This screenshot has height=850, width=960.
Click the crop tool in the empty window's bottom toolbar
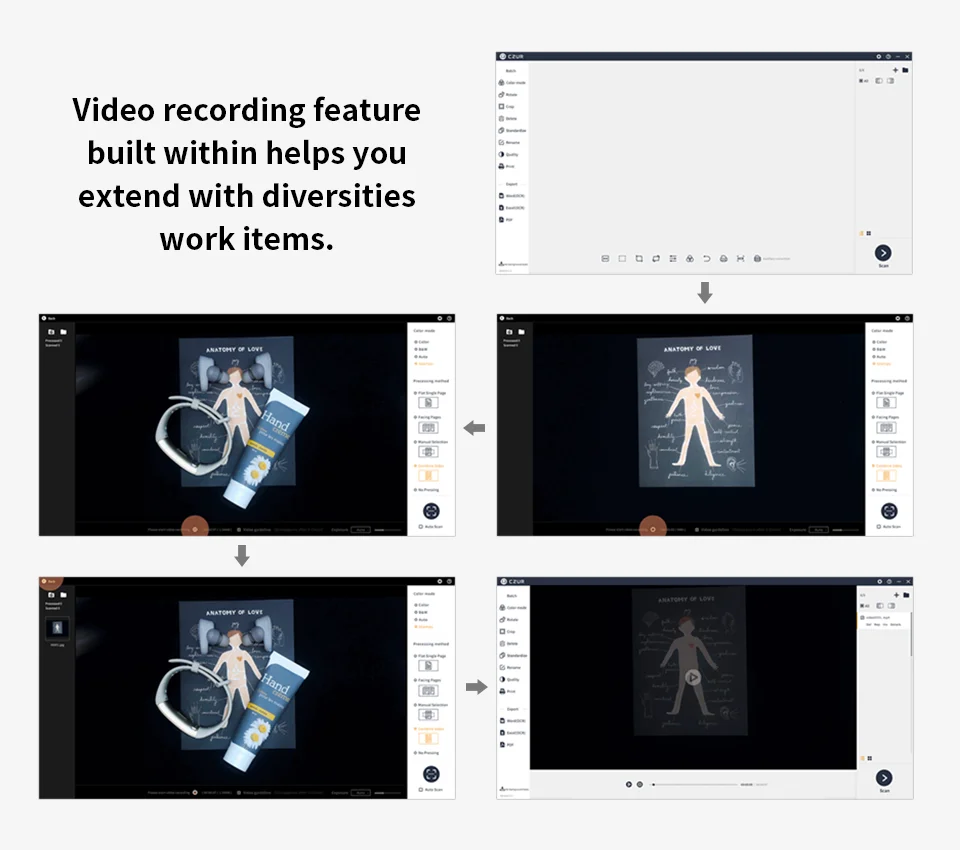click(x=639, y=259)
